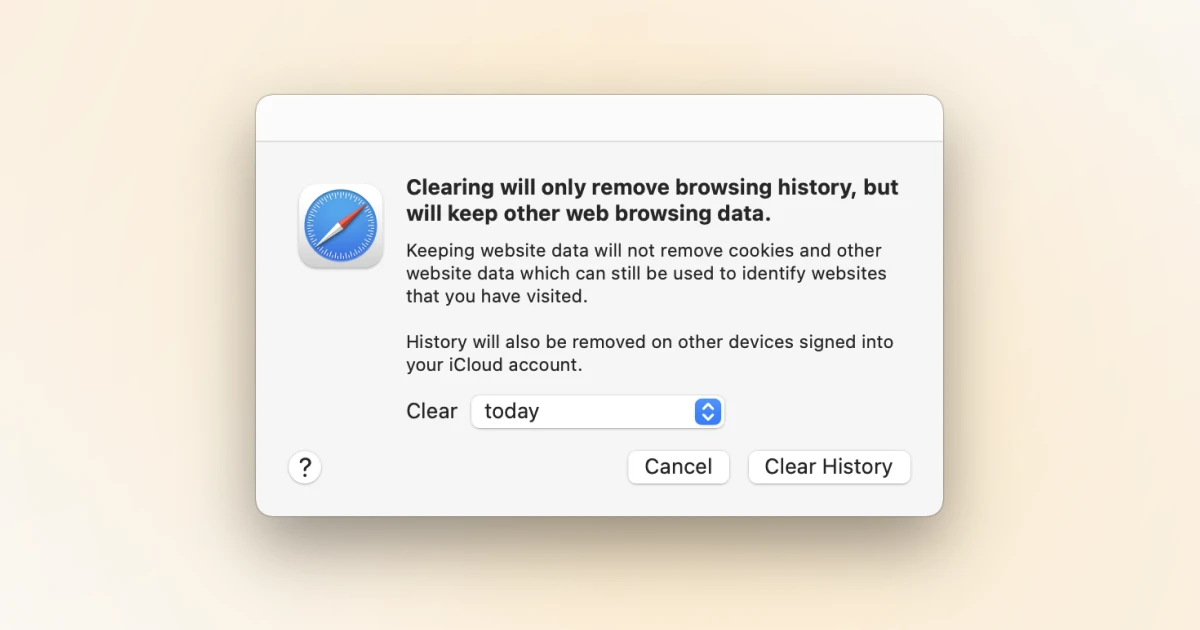This screenshot has width=1200, height=630.
Task: Click the Clear label beside the popup
Action: coord(431,410)
